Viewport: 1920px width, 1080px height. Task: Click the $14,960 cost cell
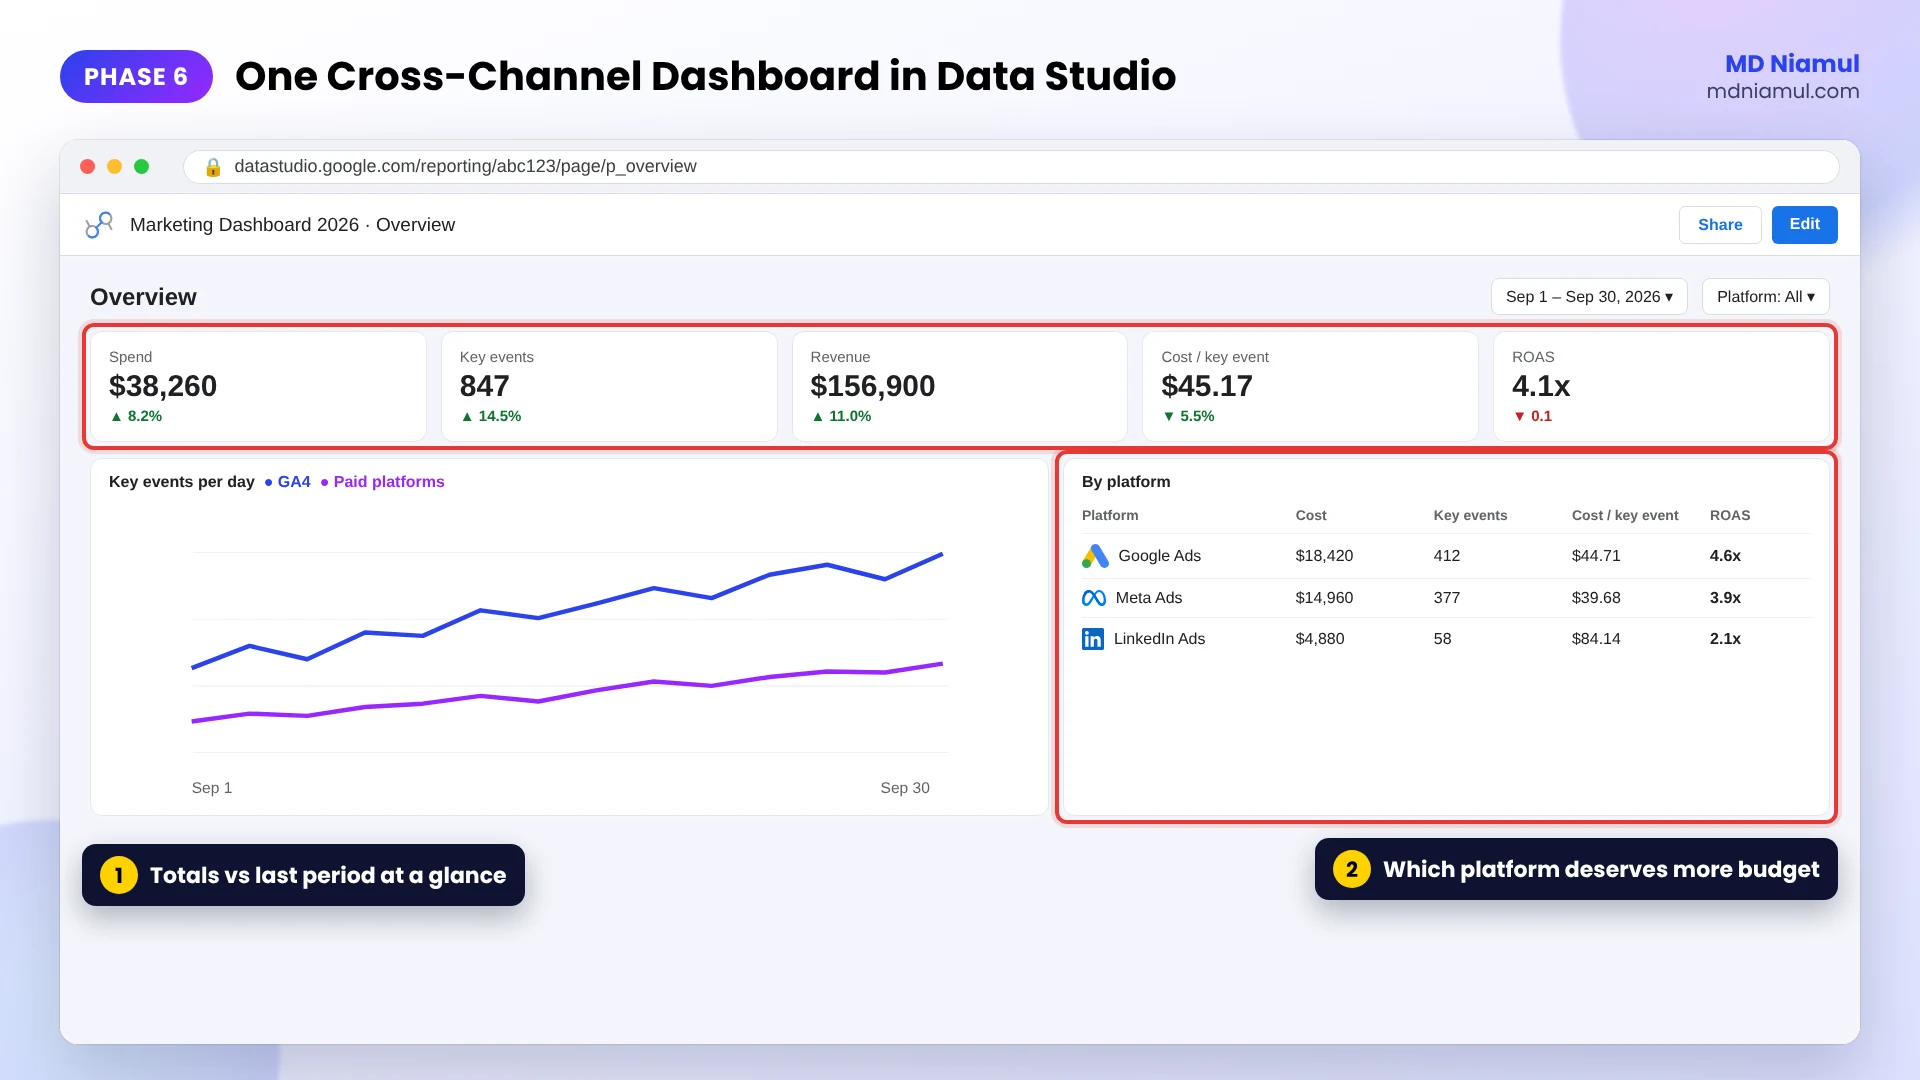pyautogui.click(x=1324, y=598)
